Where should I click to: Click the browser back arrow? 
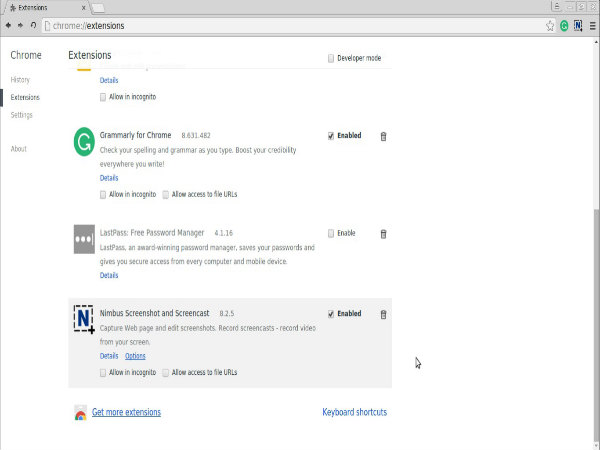[x=8, y=25]
